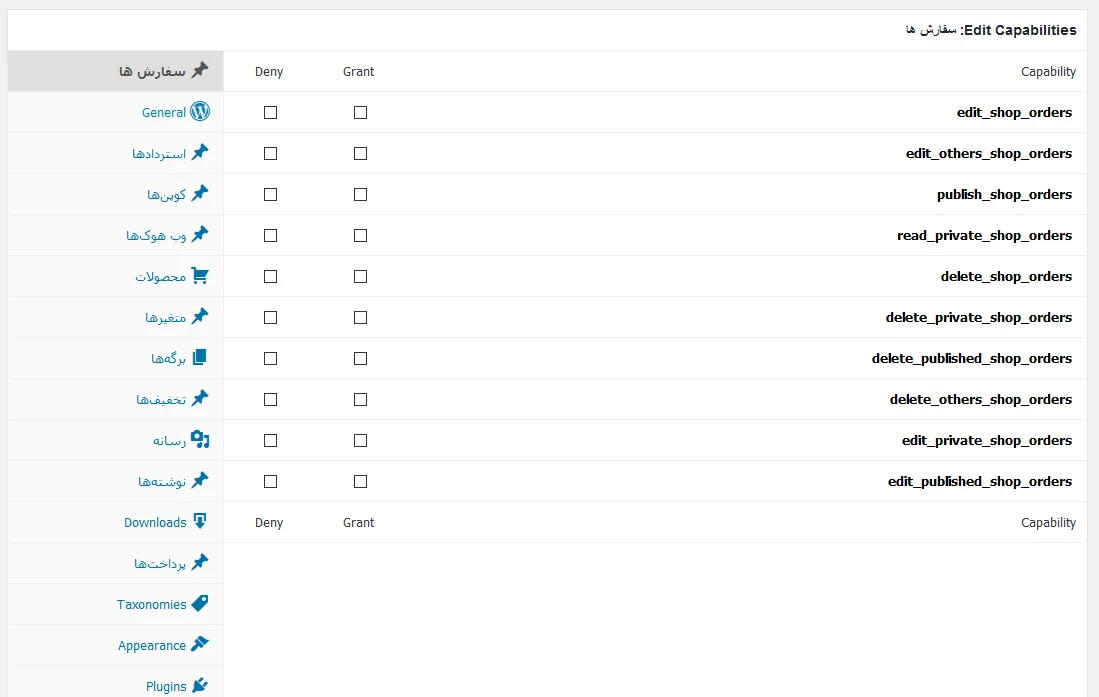
Task: Switch to the محصولات tab
Action: tap(116, 276)
